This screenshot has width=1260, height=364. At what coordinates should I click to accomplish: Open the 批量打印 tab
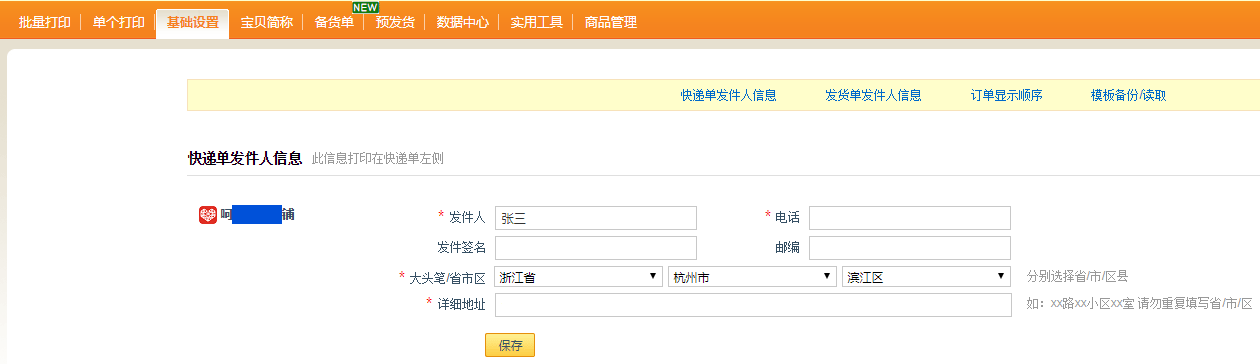point(44,22)
